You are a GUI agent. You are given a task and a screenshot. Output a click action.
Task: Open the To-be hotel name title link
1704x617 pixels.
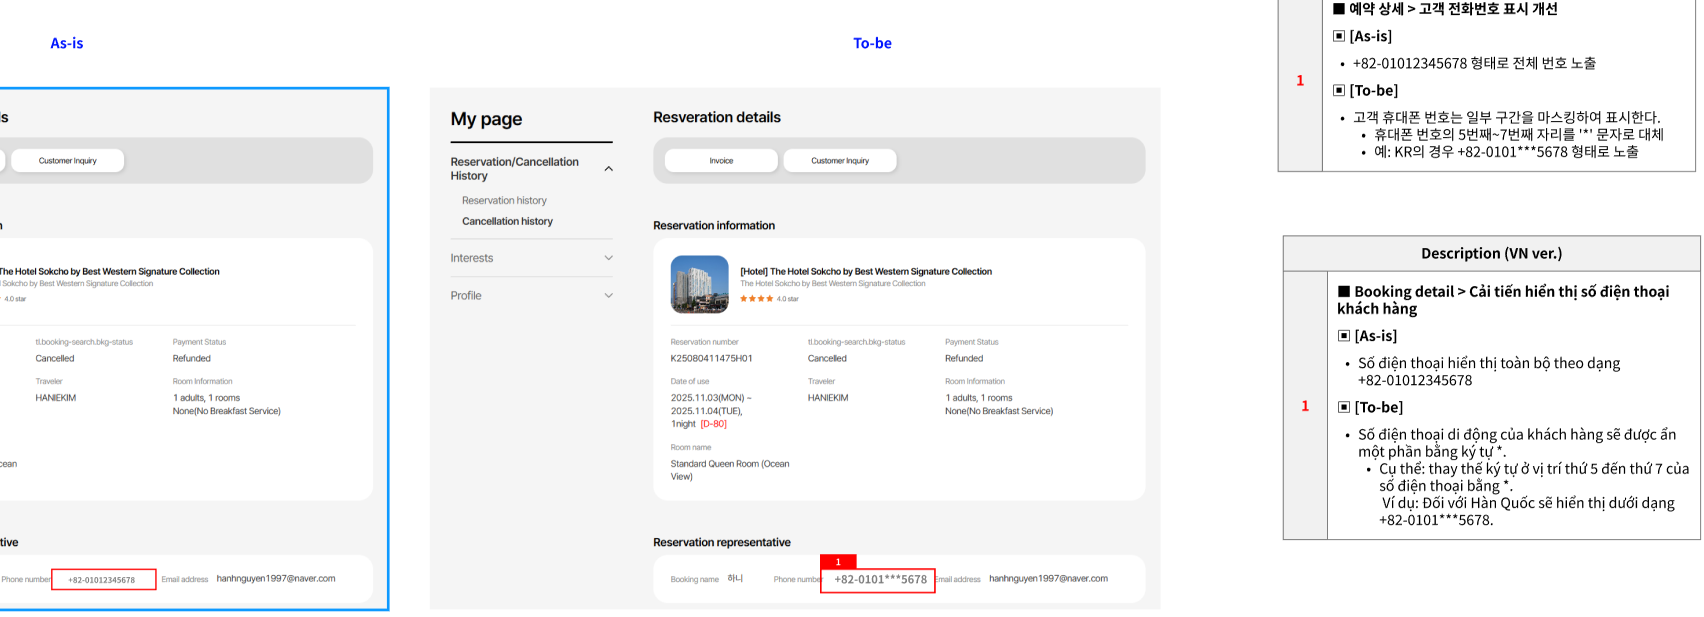click(866, 271)
